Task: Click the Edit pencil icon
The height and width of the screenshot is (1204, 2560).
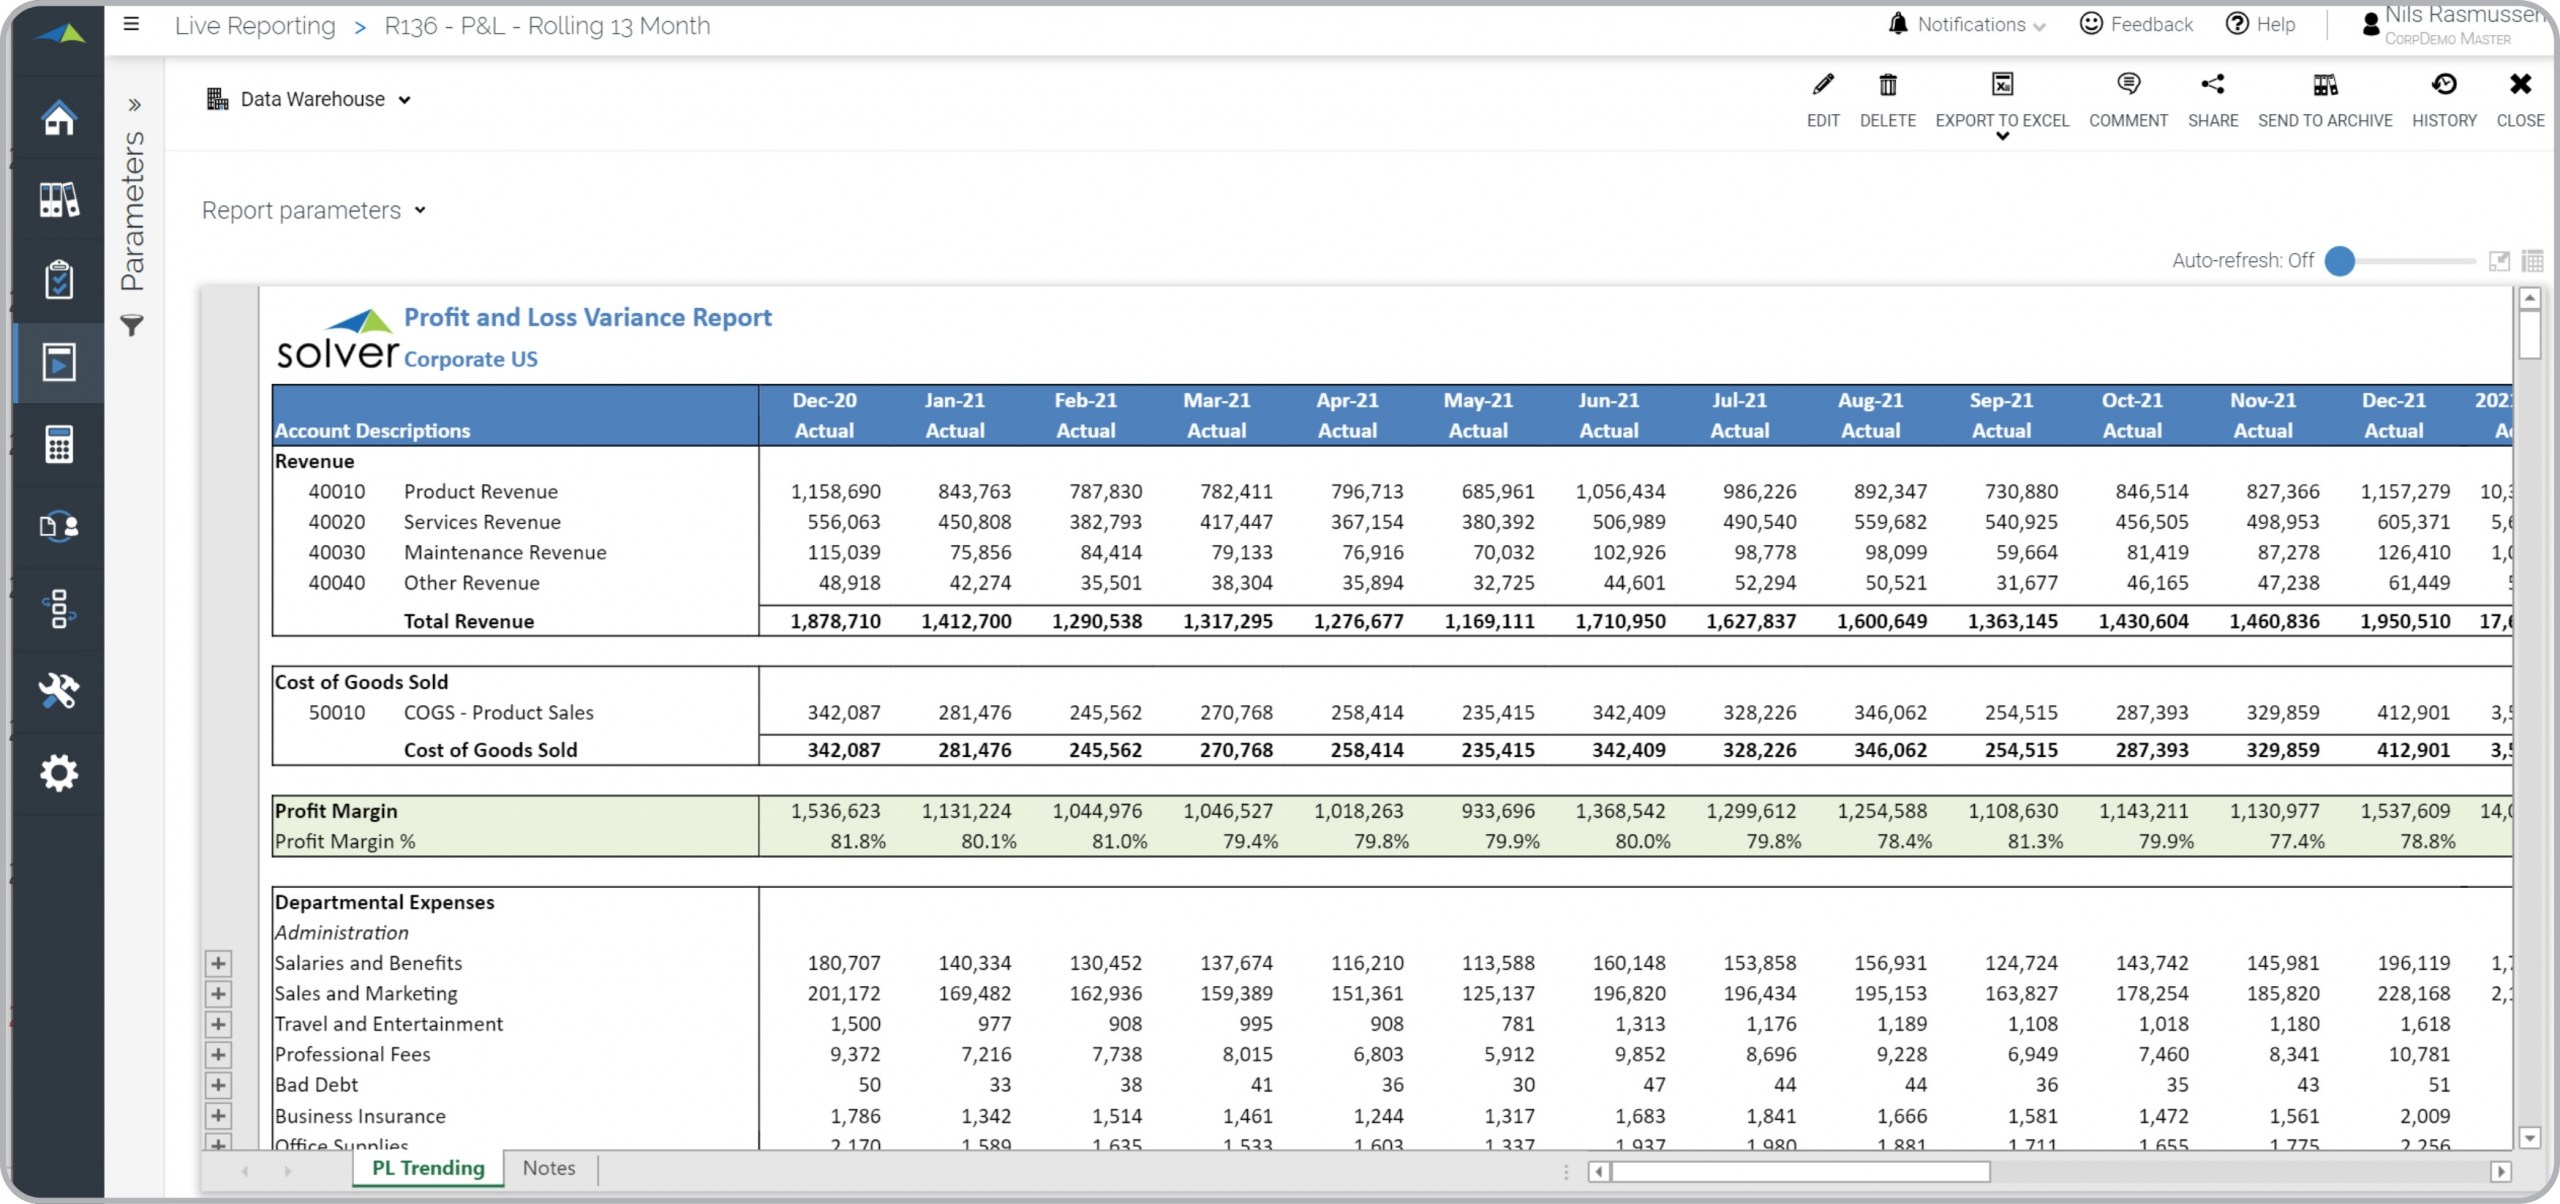Action: click(1822, 86)
